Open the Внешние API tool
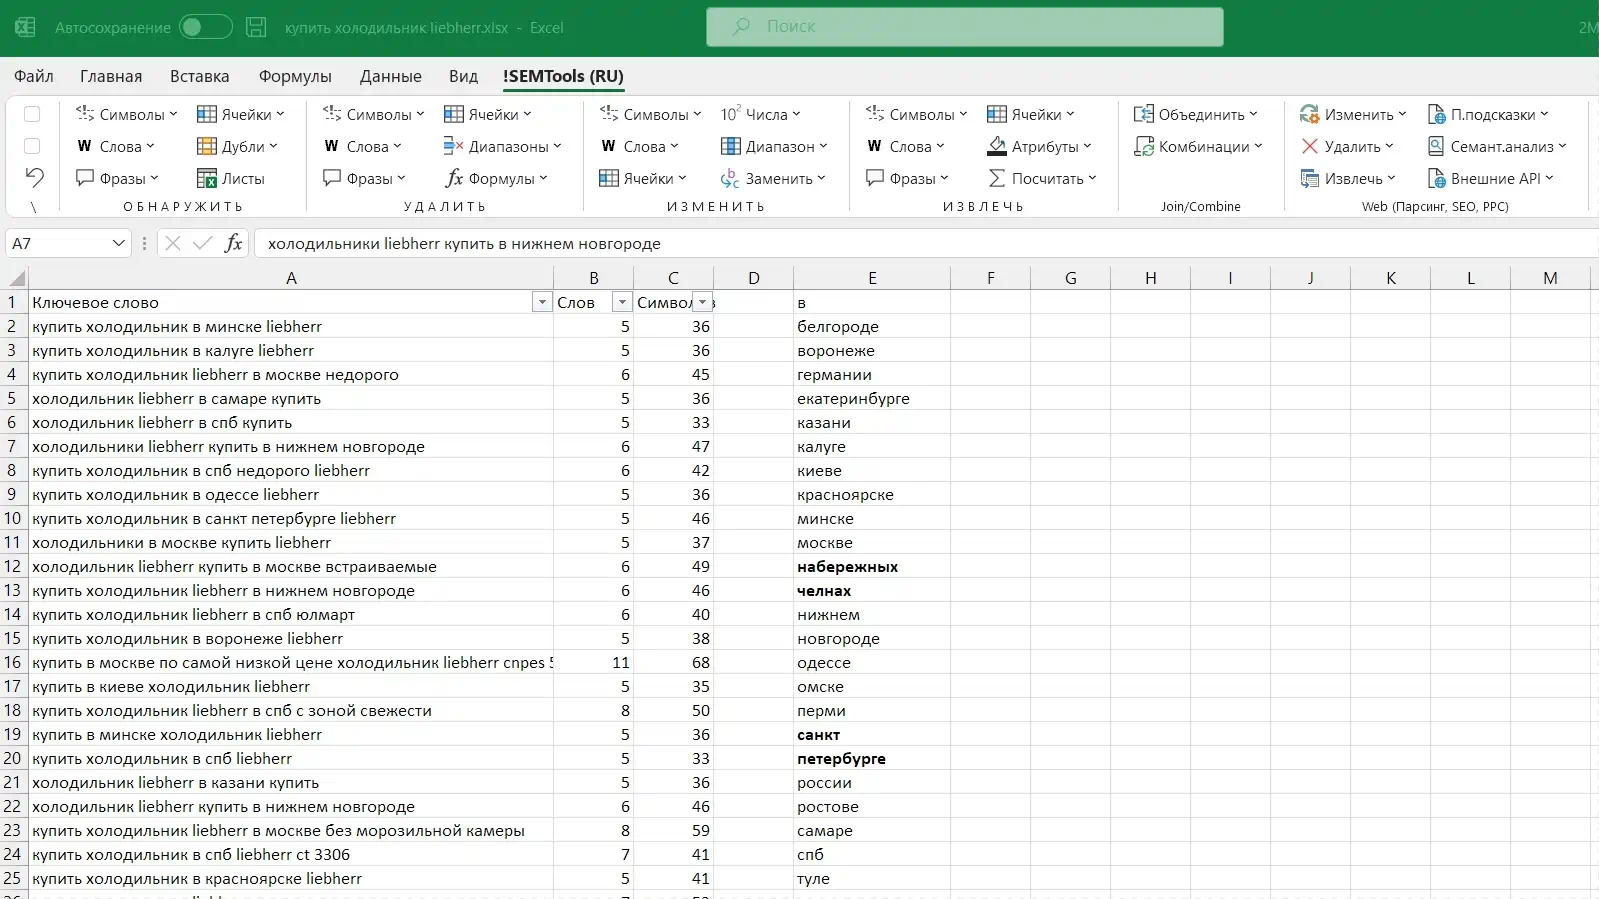This screenshot has height=899, width=1599. pyautogui.click(x=1490, y=178)
